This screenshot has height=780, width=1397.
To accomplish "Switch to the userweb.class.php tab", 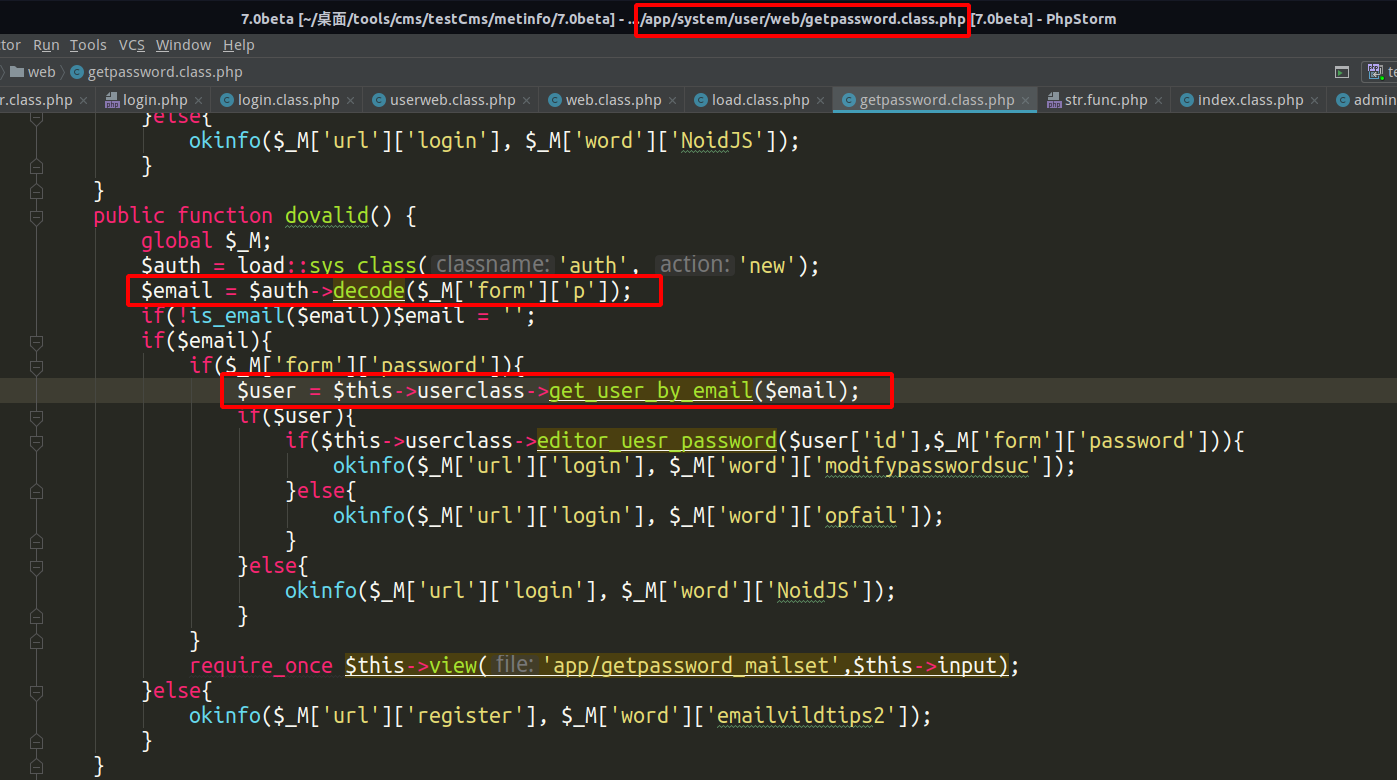I will click(x=452, y=100).
